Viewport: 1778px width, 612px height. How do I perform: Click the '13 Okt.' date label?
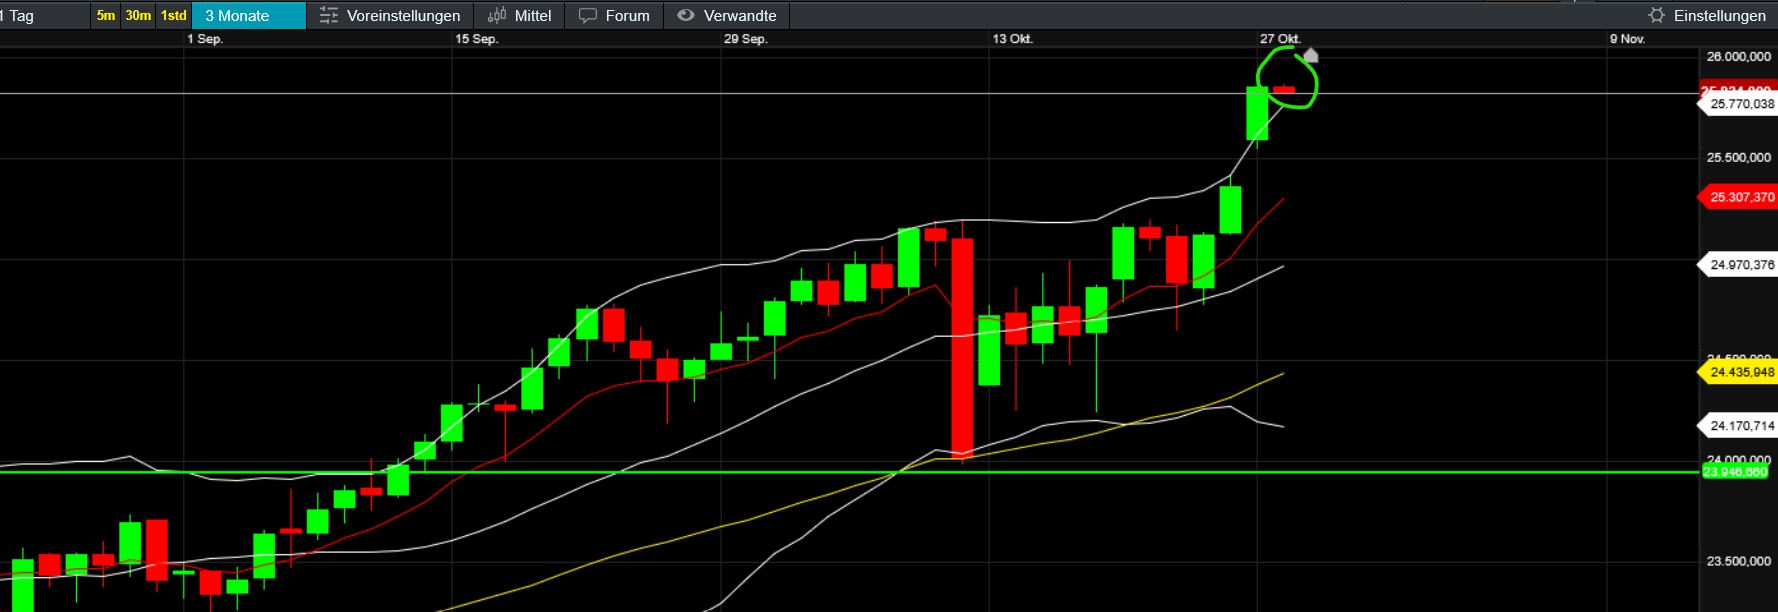[1012, 39]
